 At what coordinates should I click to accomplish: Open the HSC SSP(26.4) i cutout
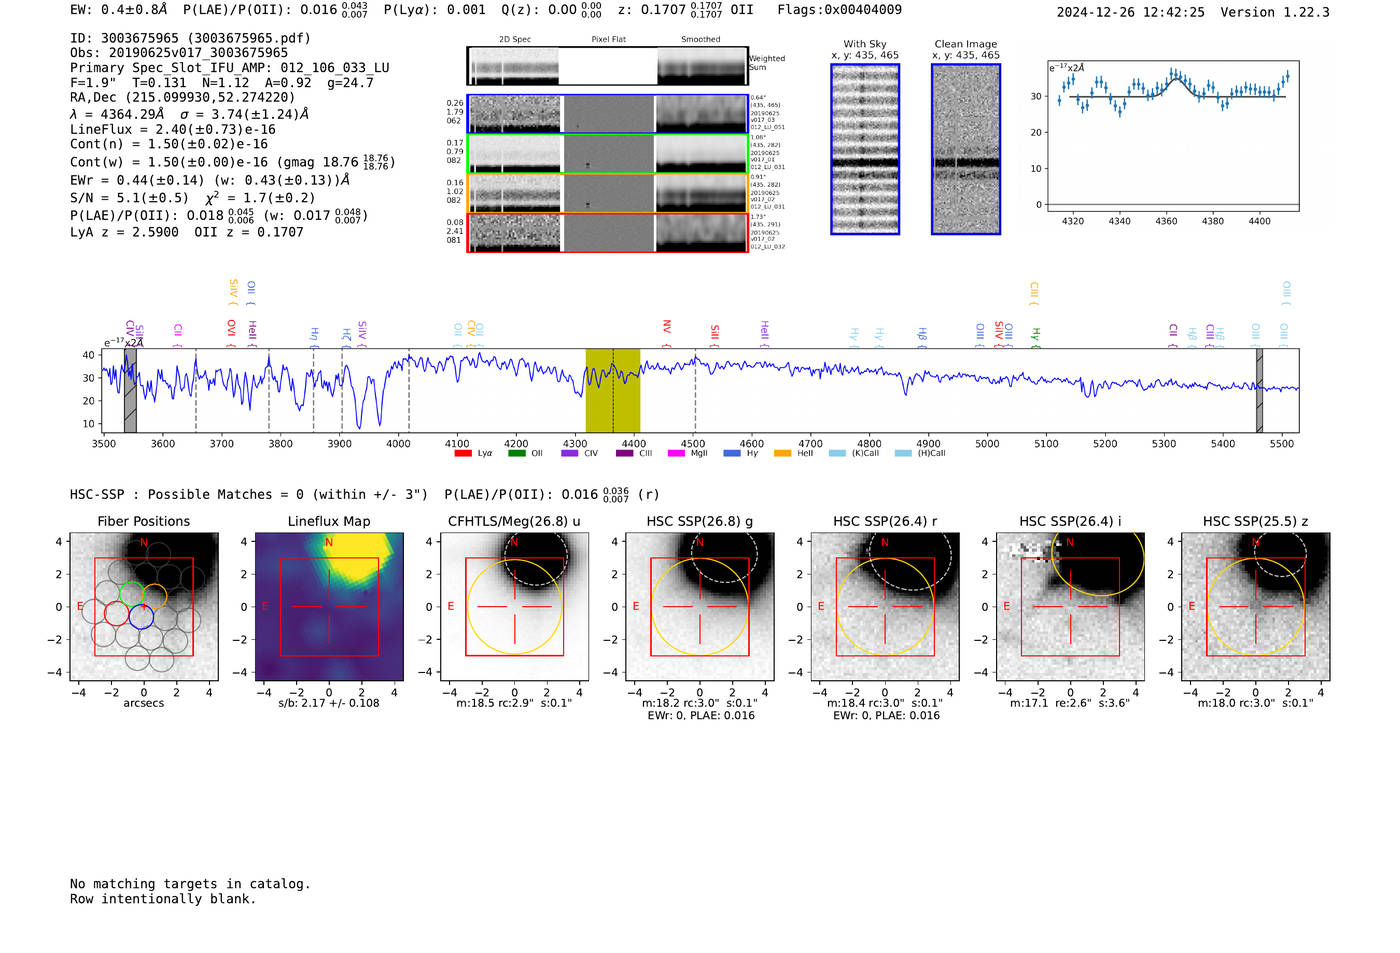(1070, 607)
